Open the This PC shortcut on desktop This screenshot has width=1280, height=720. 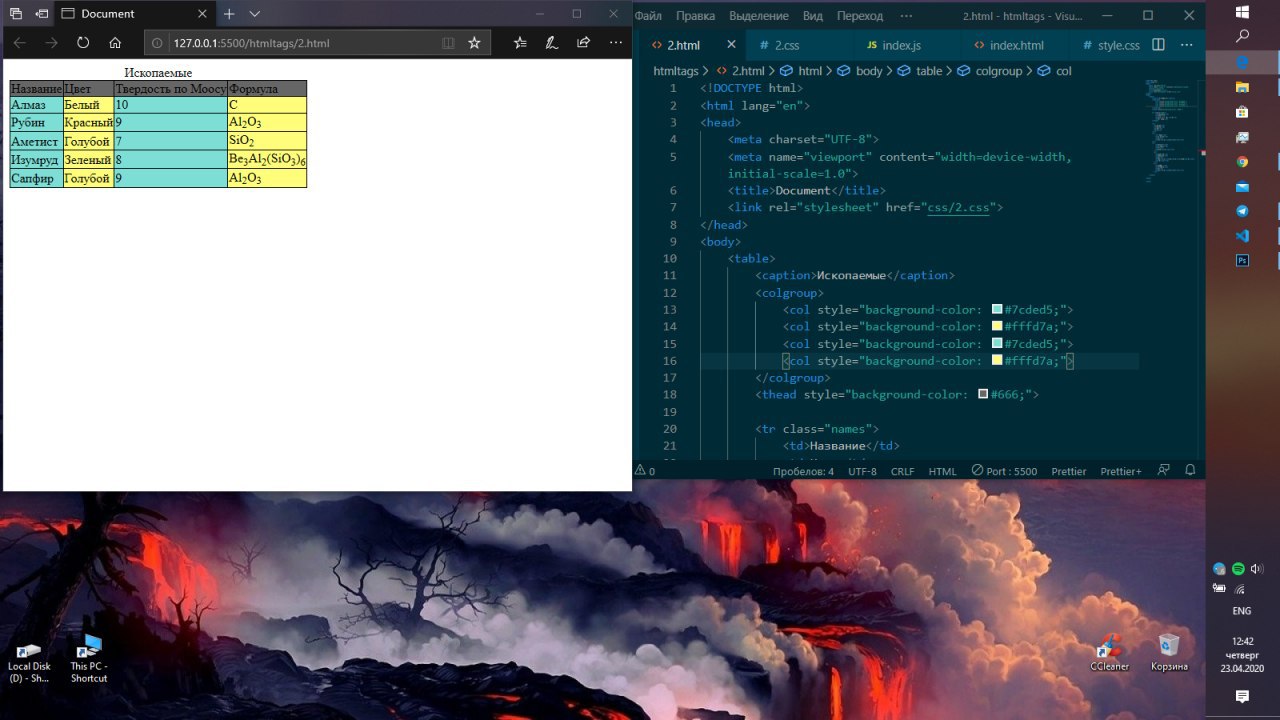coord(89,658)
